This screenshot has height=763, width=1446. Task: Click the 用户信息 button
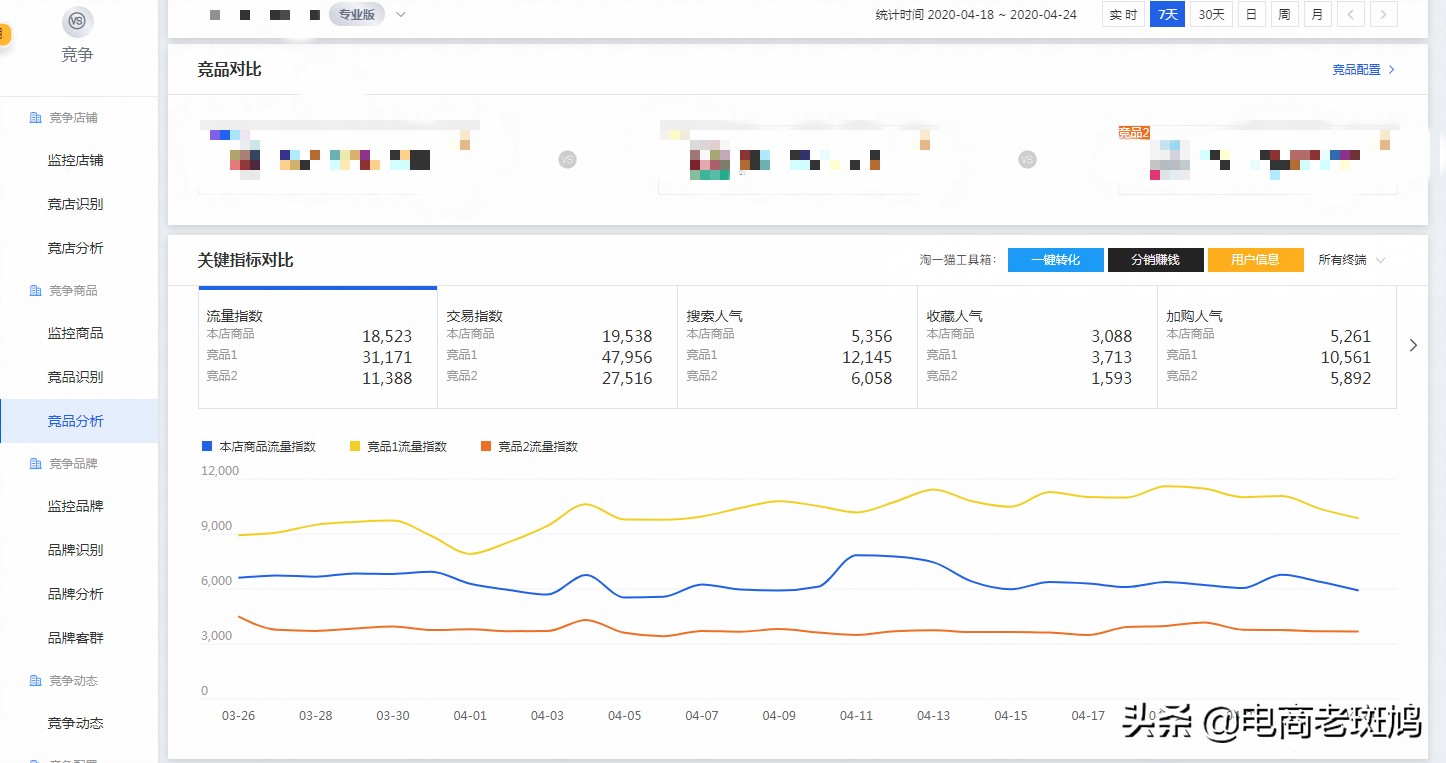(x=1256, y=260)
